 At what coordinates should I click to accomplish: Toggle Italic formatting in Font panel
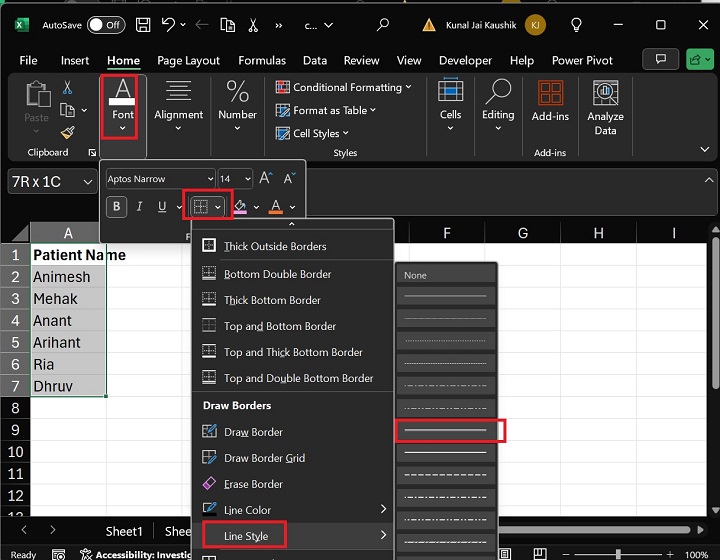coord(139,207)
